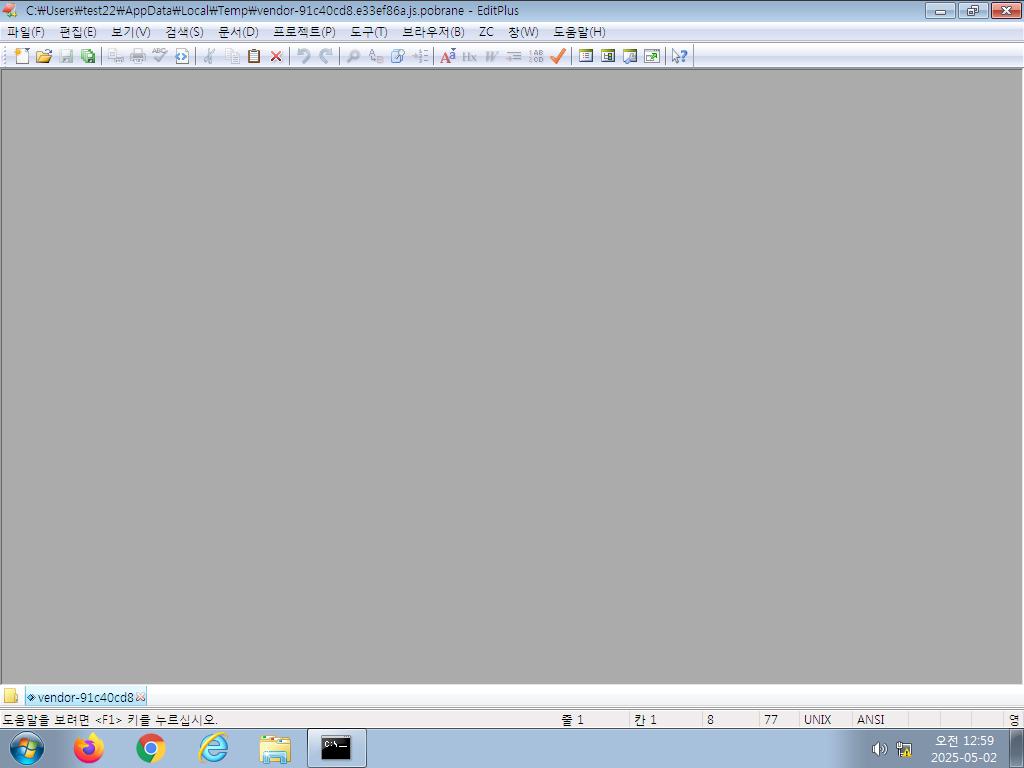Image resolution: width=1024 pixels, height=768 pixels.
Task: Select the vendor-91c40cd8 document tab
Action: (86, 697)
